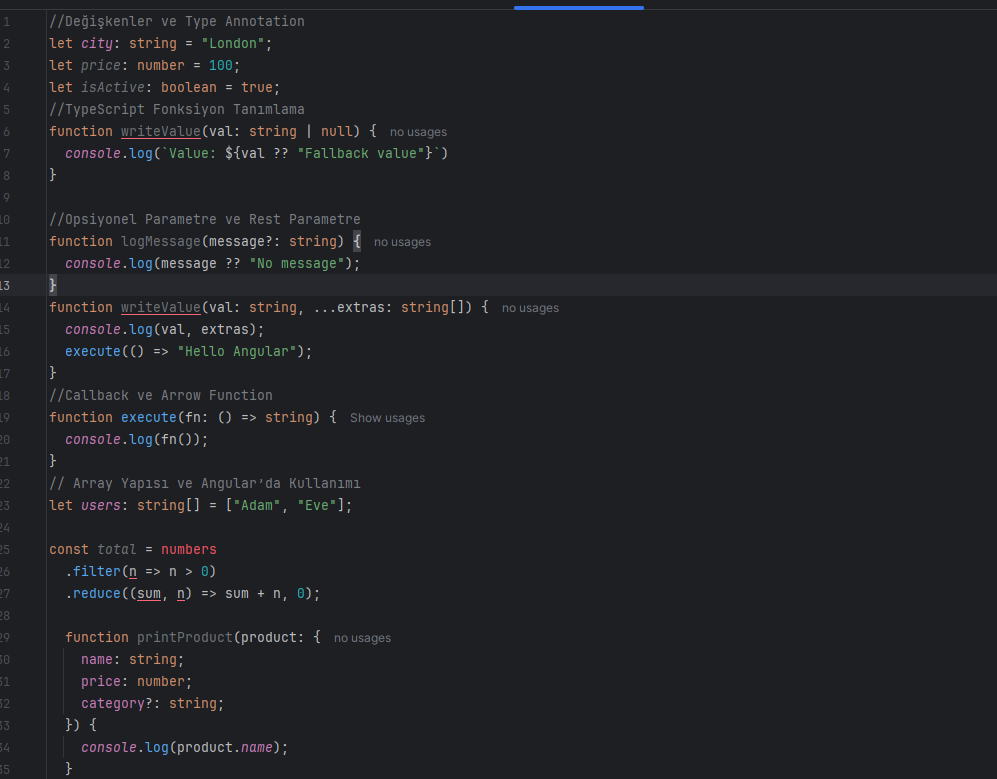This screenshot has width=997, height=779.
Task: Click the execute function name on line 19
Action: pyautogui.click(x=148, y=417)
